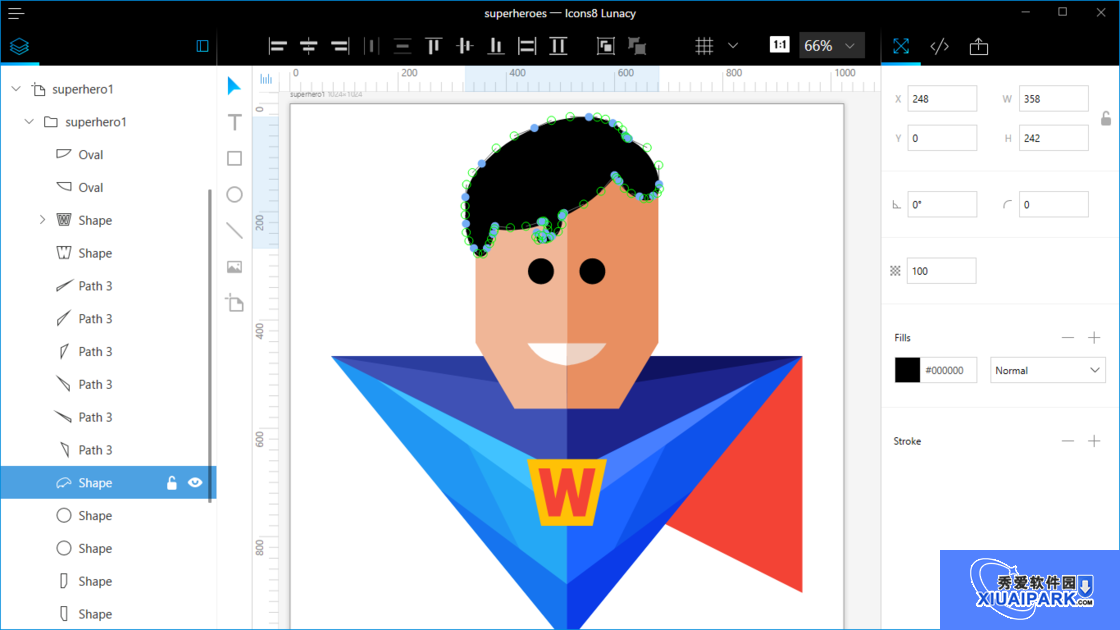The height and width of the screenshot is (630, 1120).
Task: Remove a stroke with minus button
Action: click(1068, 441)
